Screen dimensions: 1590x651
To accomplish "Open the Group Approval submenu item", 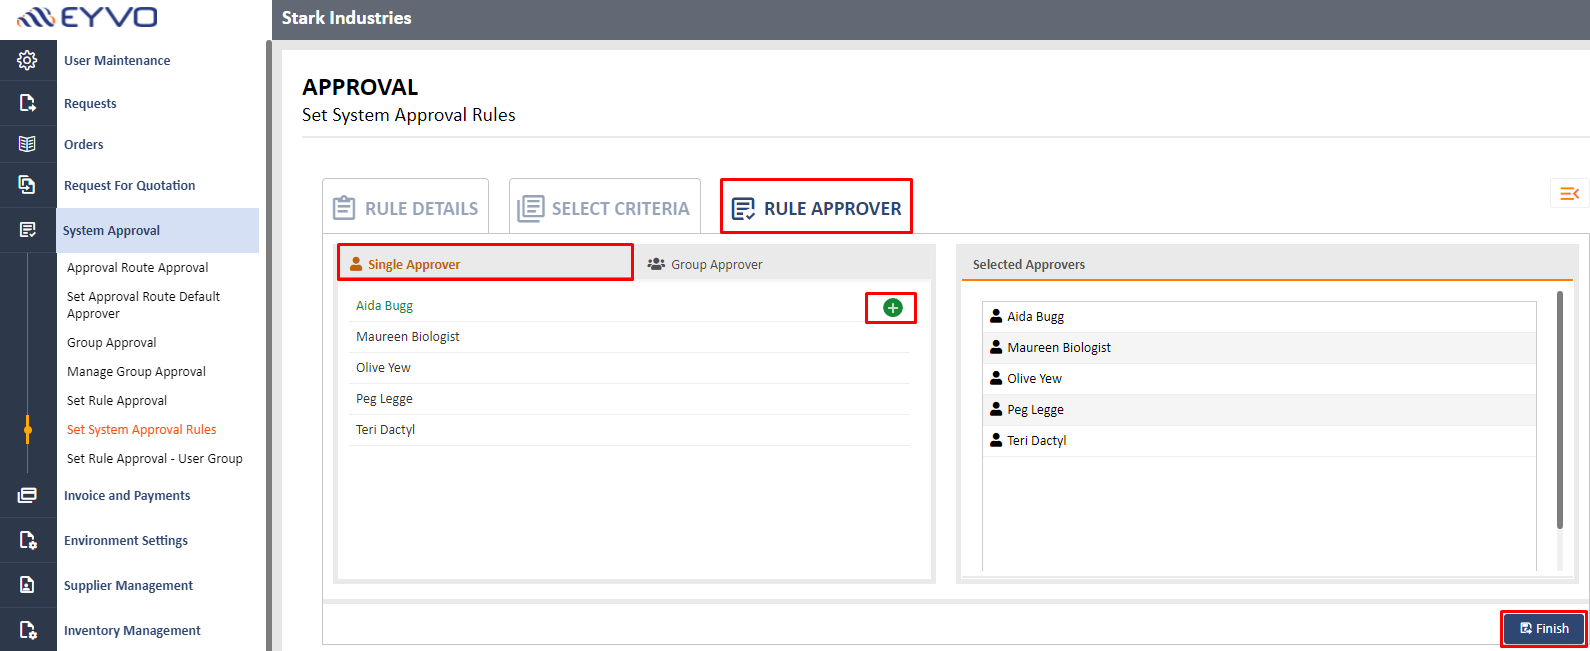I will point(112,343).
